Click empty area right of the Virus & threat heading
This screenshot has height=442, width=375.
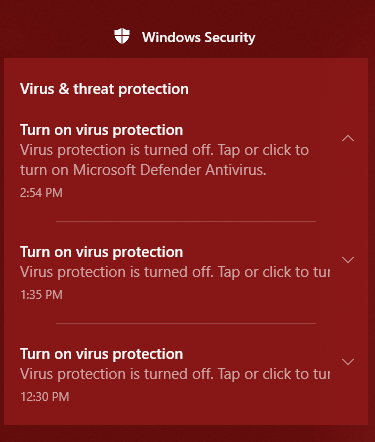(x=277, y=89)
